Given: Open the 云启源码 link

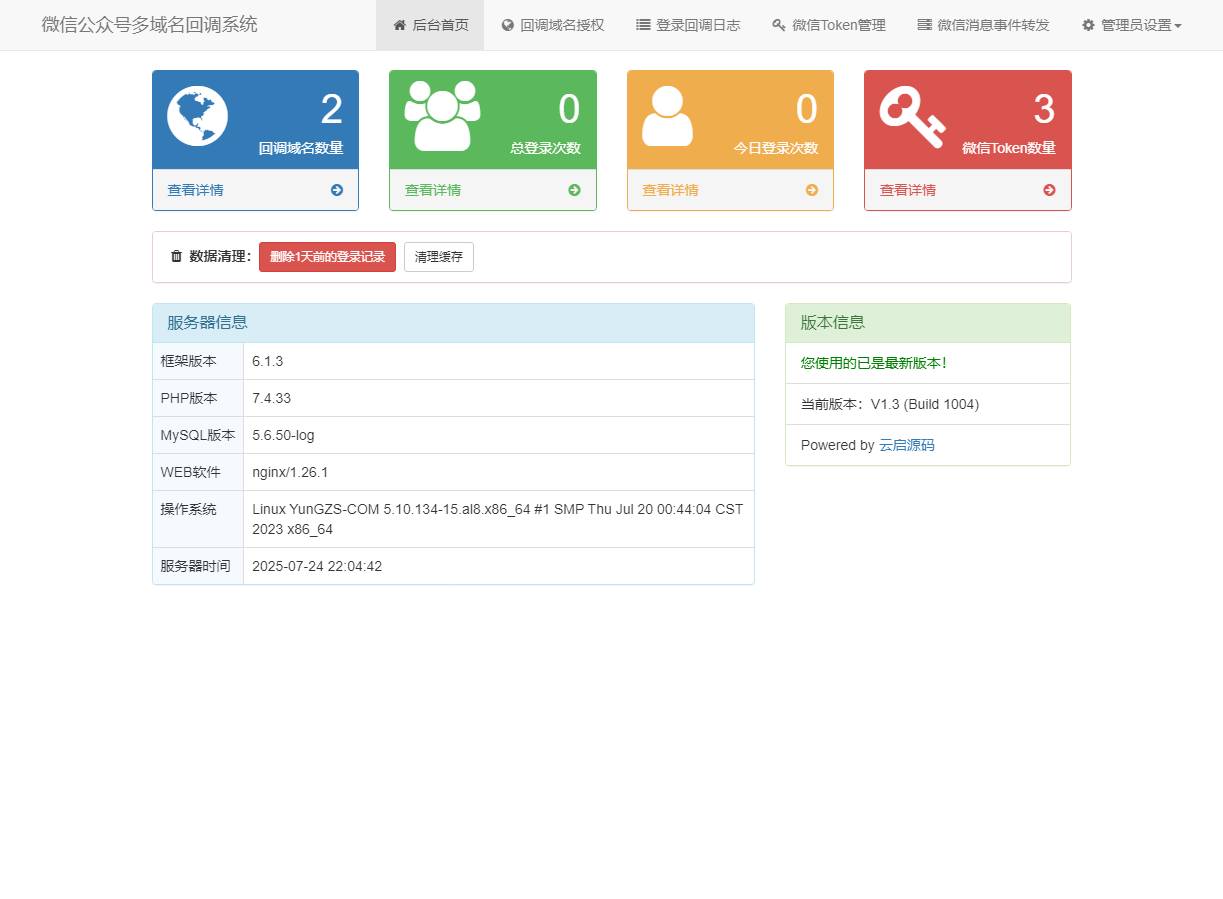Looking at the screenshot, I should (x=906, y=445).
